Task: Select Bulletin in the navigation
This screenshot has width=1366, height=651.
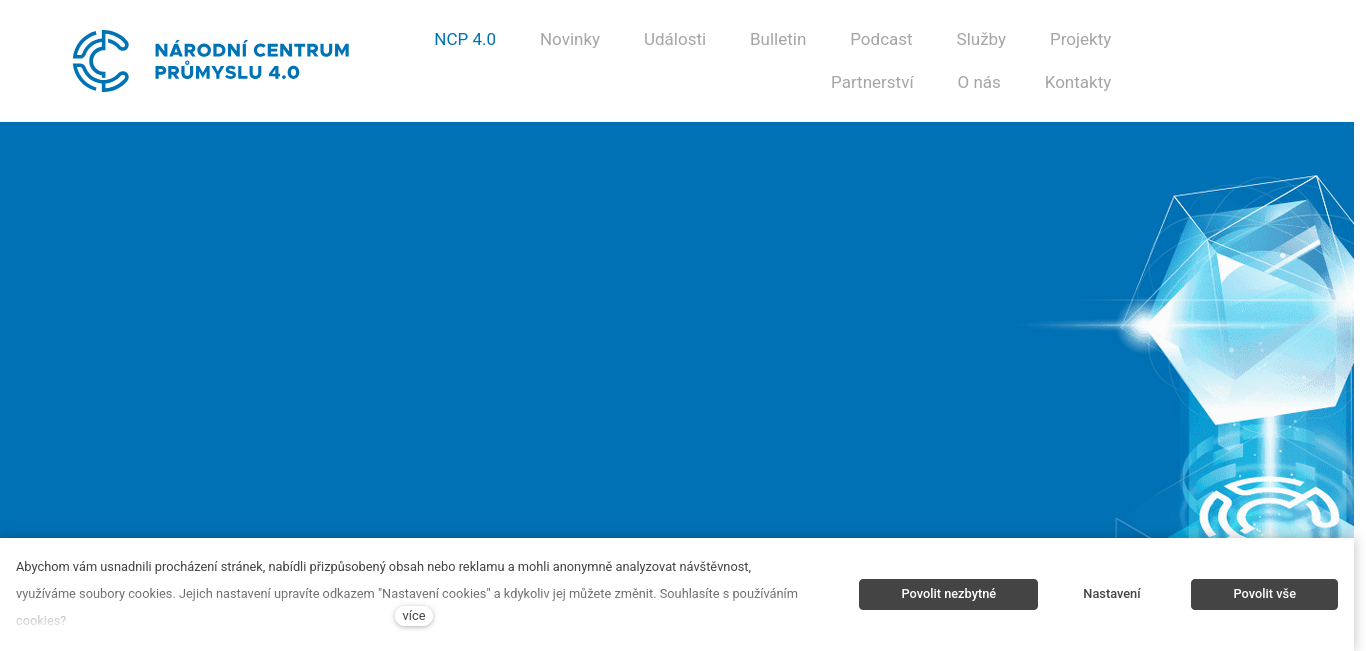Action: [778, 40]
